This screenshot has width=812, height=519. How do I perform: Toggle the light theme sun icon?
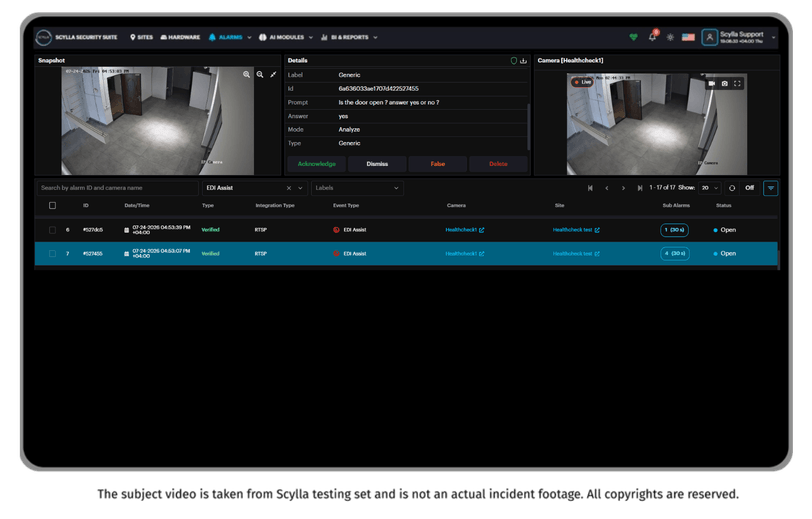pyautogui.click(x=670, y=37)
